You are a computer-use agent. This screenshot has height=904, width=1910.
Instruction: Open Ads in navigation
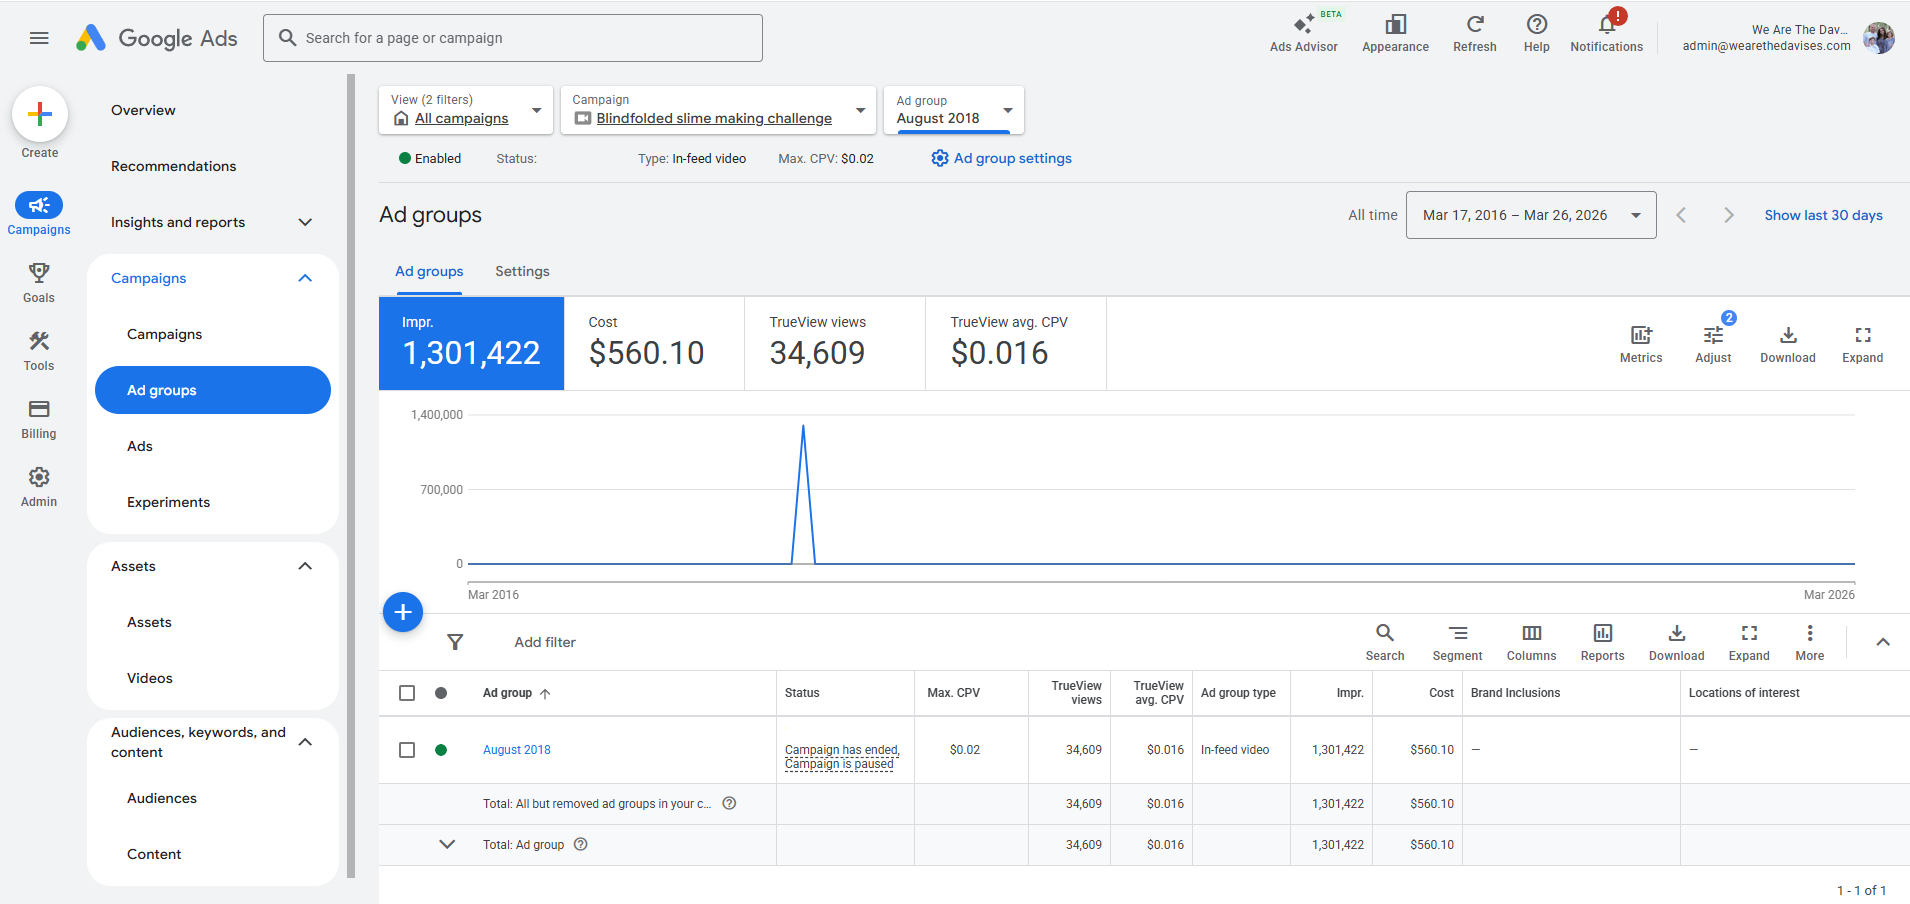click(x=140, y=446)
